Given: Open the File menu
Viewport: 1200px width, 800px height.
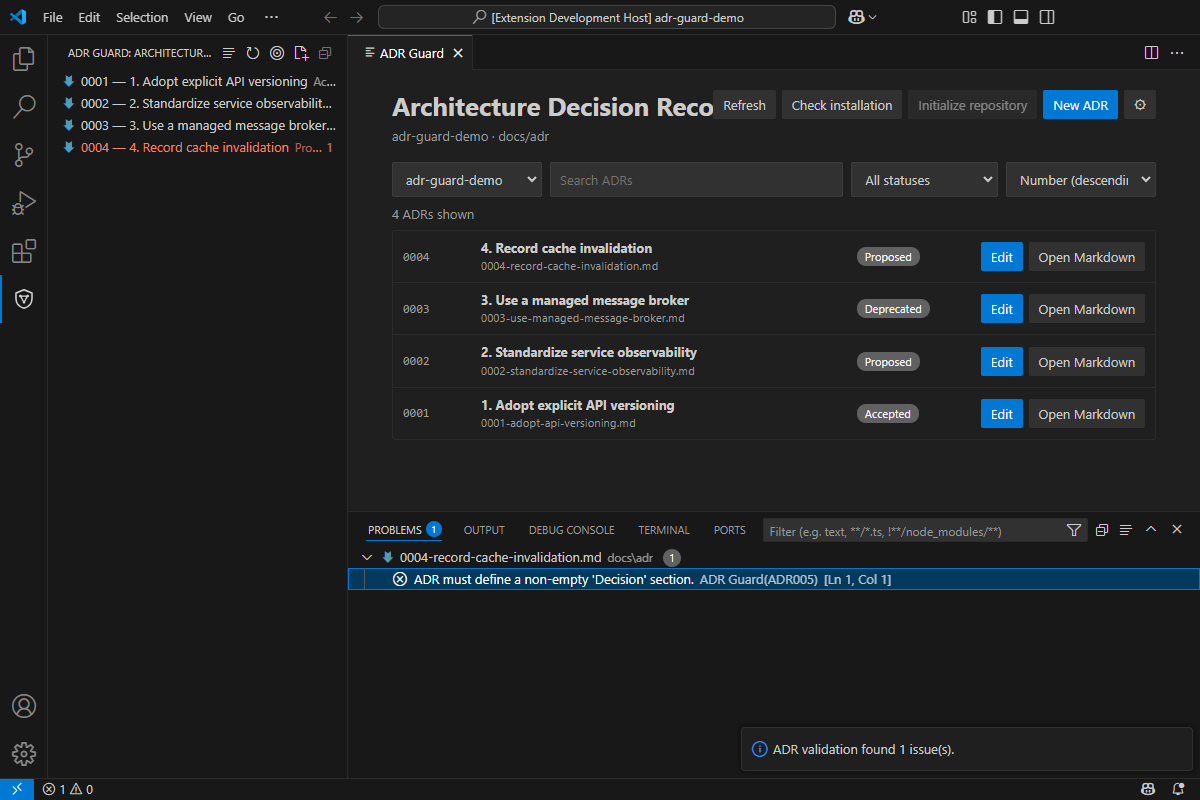Looking at the screenshot, I should tap(53, 17).
